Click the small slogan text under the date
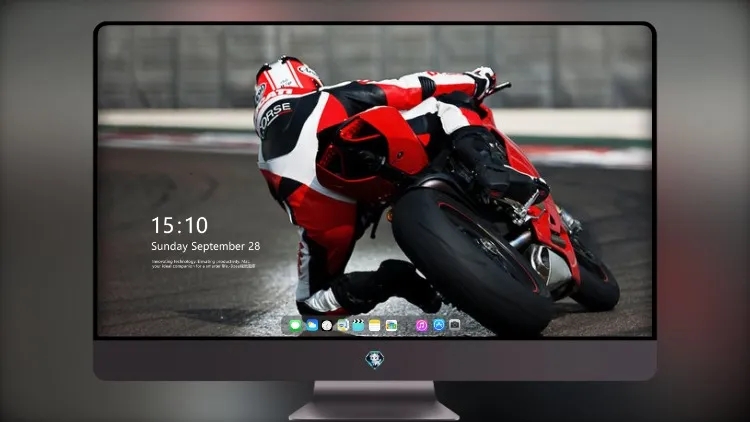750x422 pixels. (x=204, y=264)
